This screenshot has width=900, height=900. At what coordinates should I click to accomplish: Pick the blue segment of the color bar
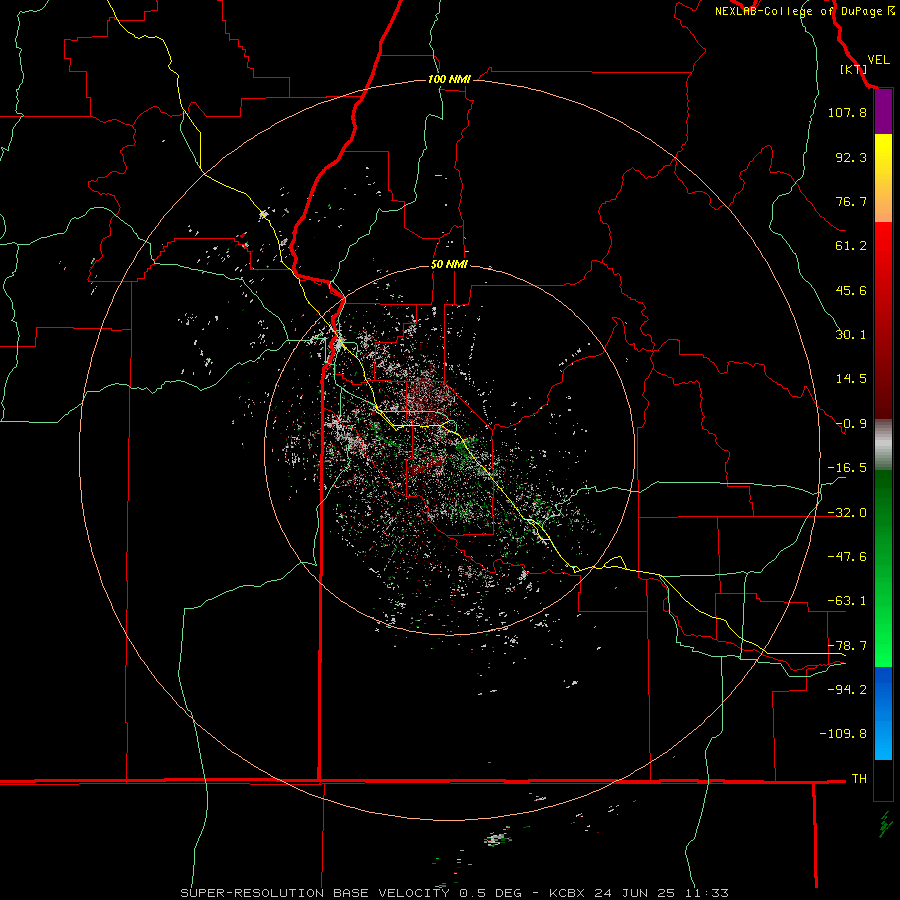[x=883, y=713]
